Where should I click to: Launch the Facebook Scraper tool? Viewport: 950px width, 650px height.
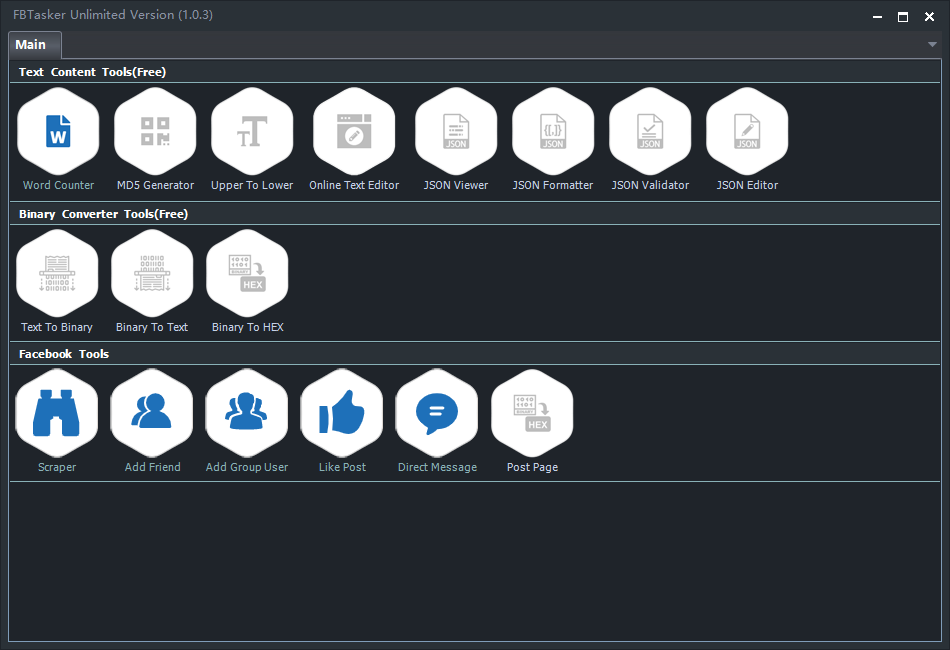[57, 413]
